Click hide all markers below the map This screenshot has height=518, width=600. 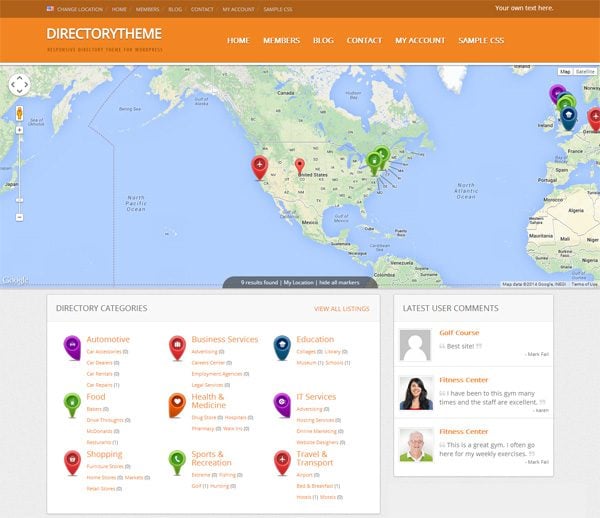point(339,283)
